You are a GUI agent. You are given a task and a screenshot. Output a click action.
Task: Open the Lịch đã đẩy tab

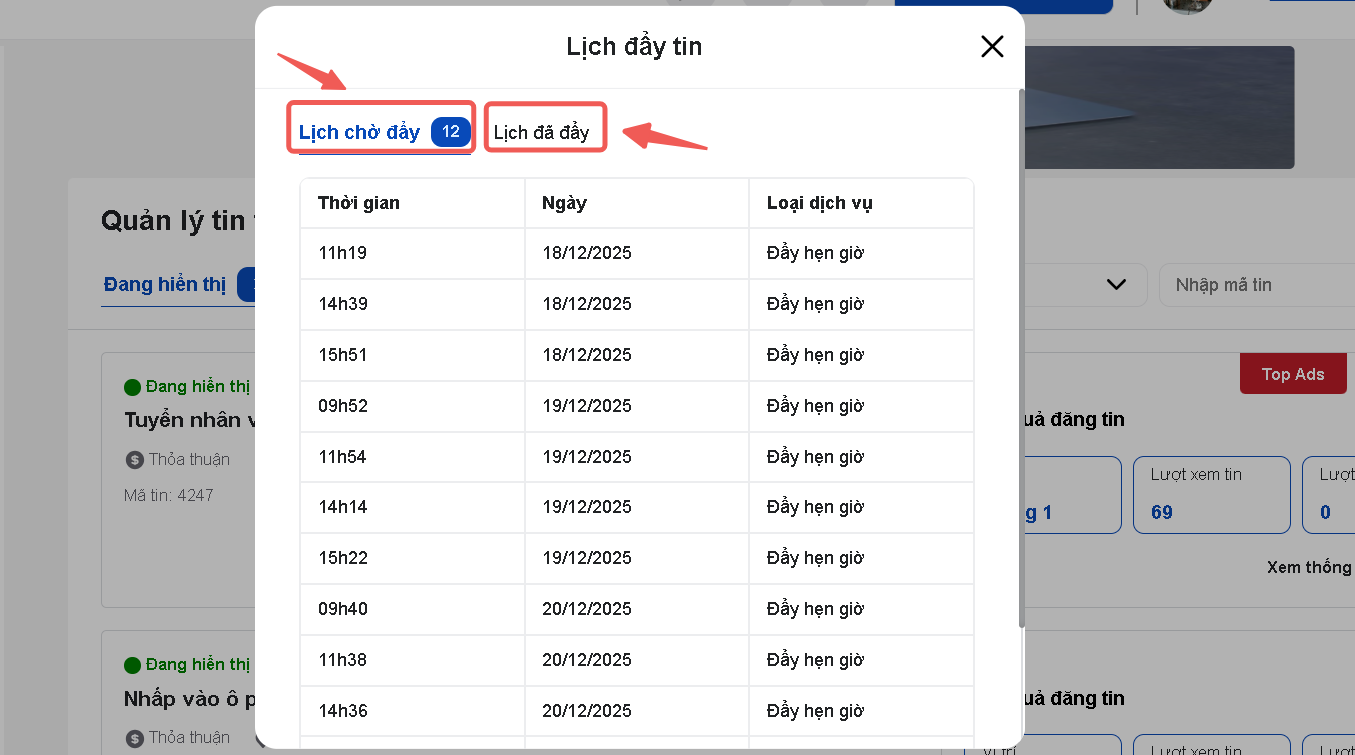pos(542,132)
